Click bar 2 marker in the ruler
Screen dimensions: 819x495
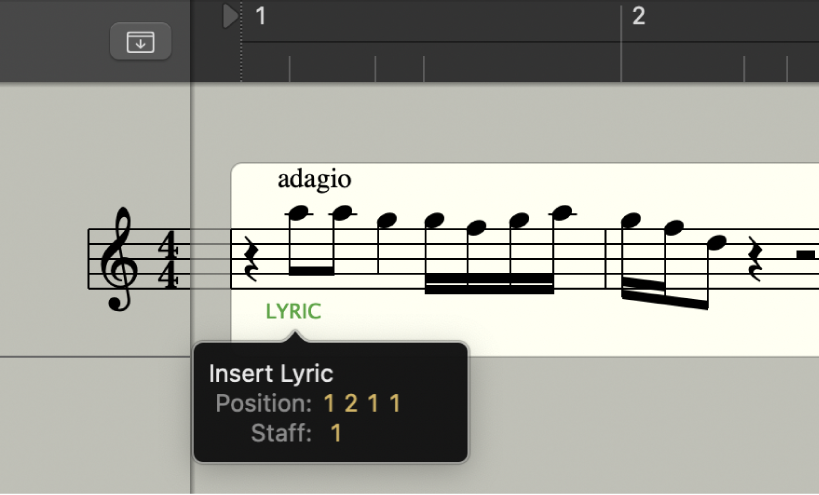[637, 16]
